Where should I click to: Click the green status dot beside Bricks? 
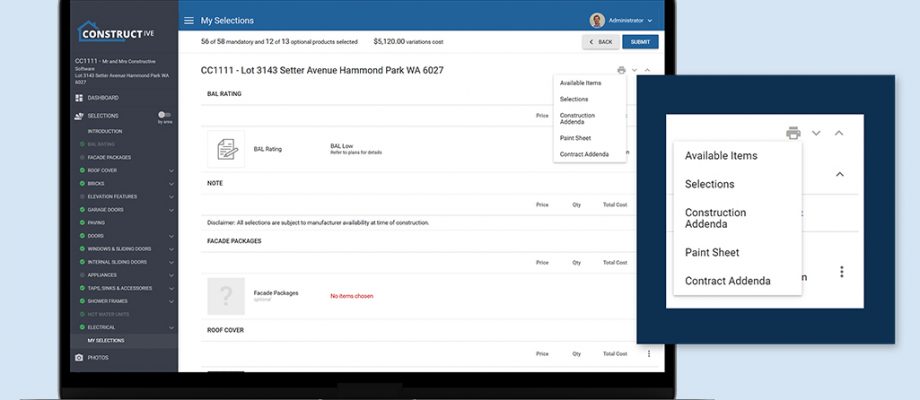[82, 184]
